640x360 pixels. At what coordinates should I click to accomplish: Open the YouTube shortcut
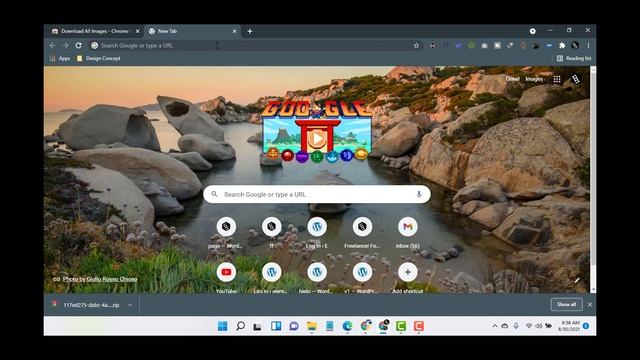226,278
